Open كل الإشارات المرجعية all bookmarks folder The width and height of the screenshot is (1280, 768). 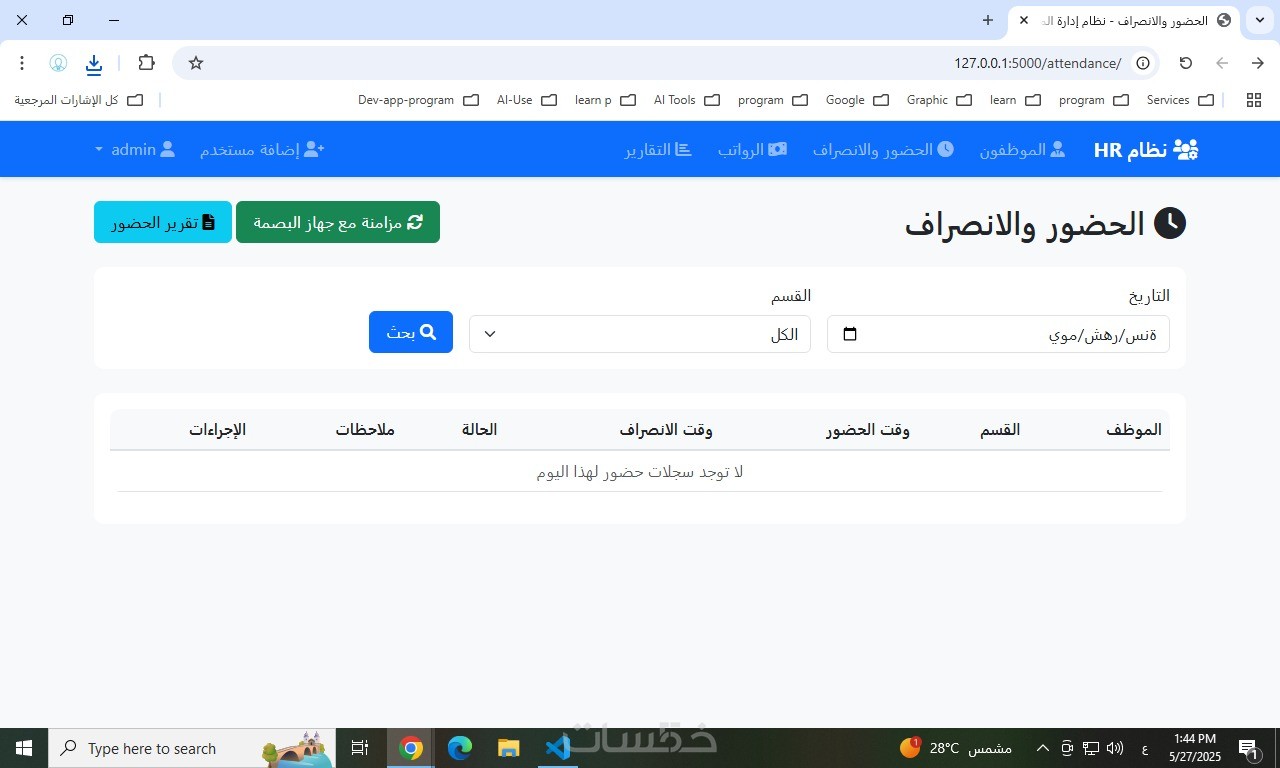tap(79, 100)
